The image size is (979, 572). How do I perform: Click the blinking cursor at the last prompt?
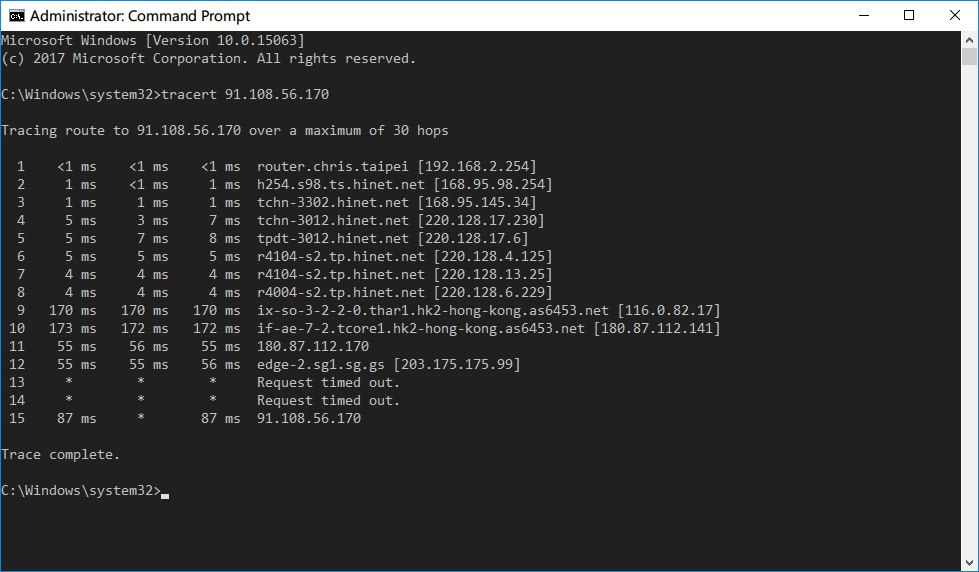point(165,492)
